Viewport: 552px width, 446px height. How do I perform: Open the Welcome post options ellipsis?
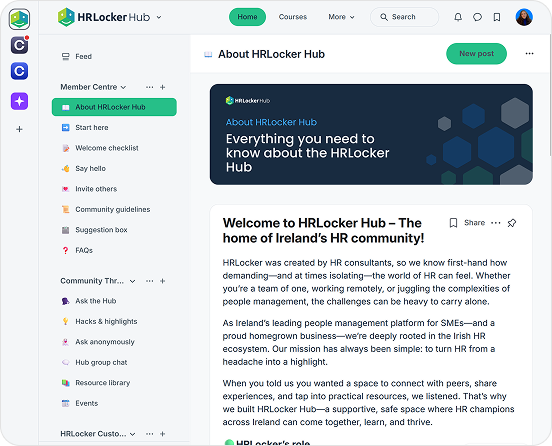(x=496, y=223)
